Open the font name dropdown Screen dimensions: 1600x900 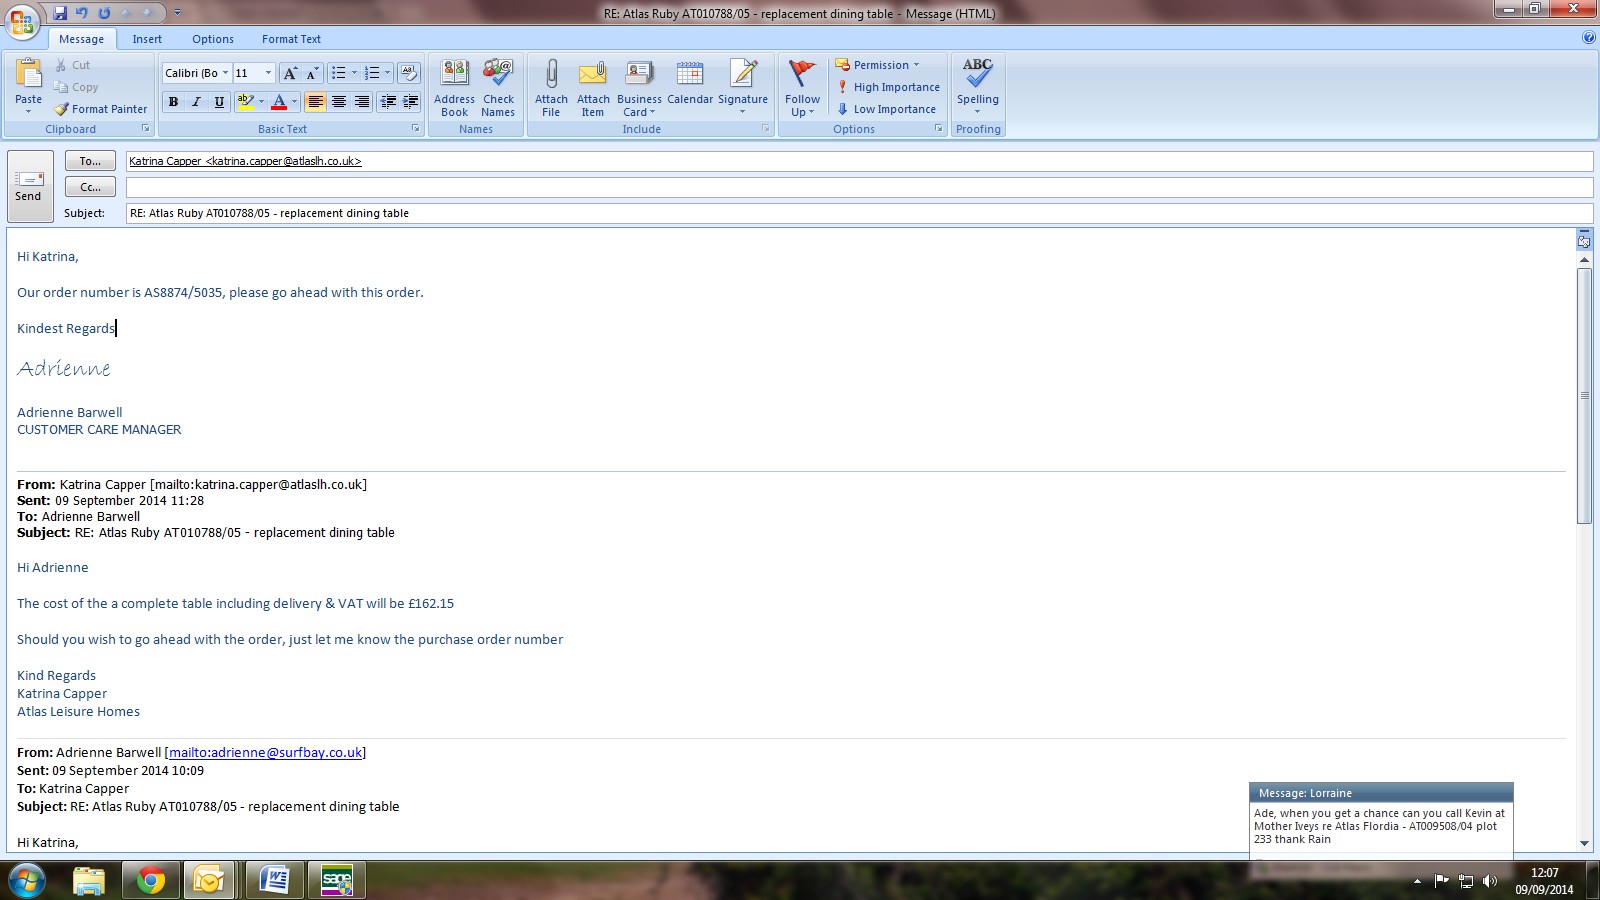(x=225, y=73)
